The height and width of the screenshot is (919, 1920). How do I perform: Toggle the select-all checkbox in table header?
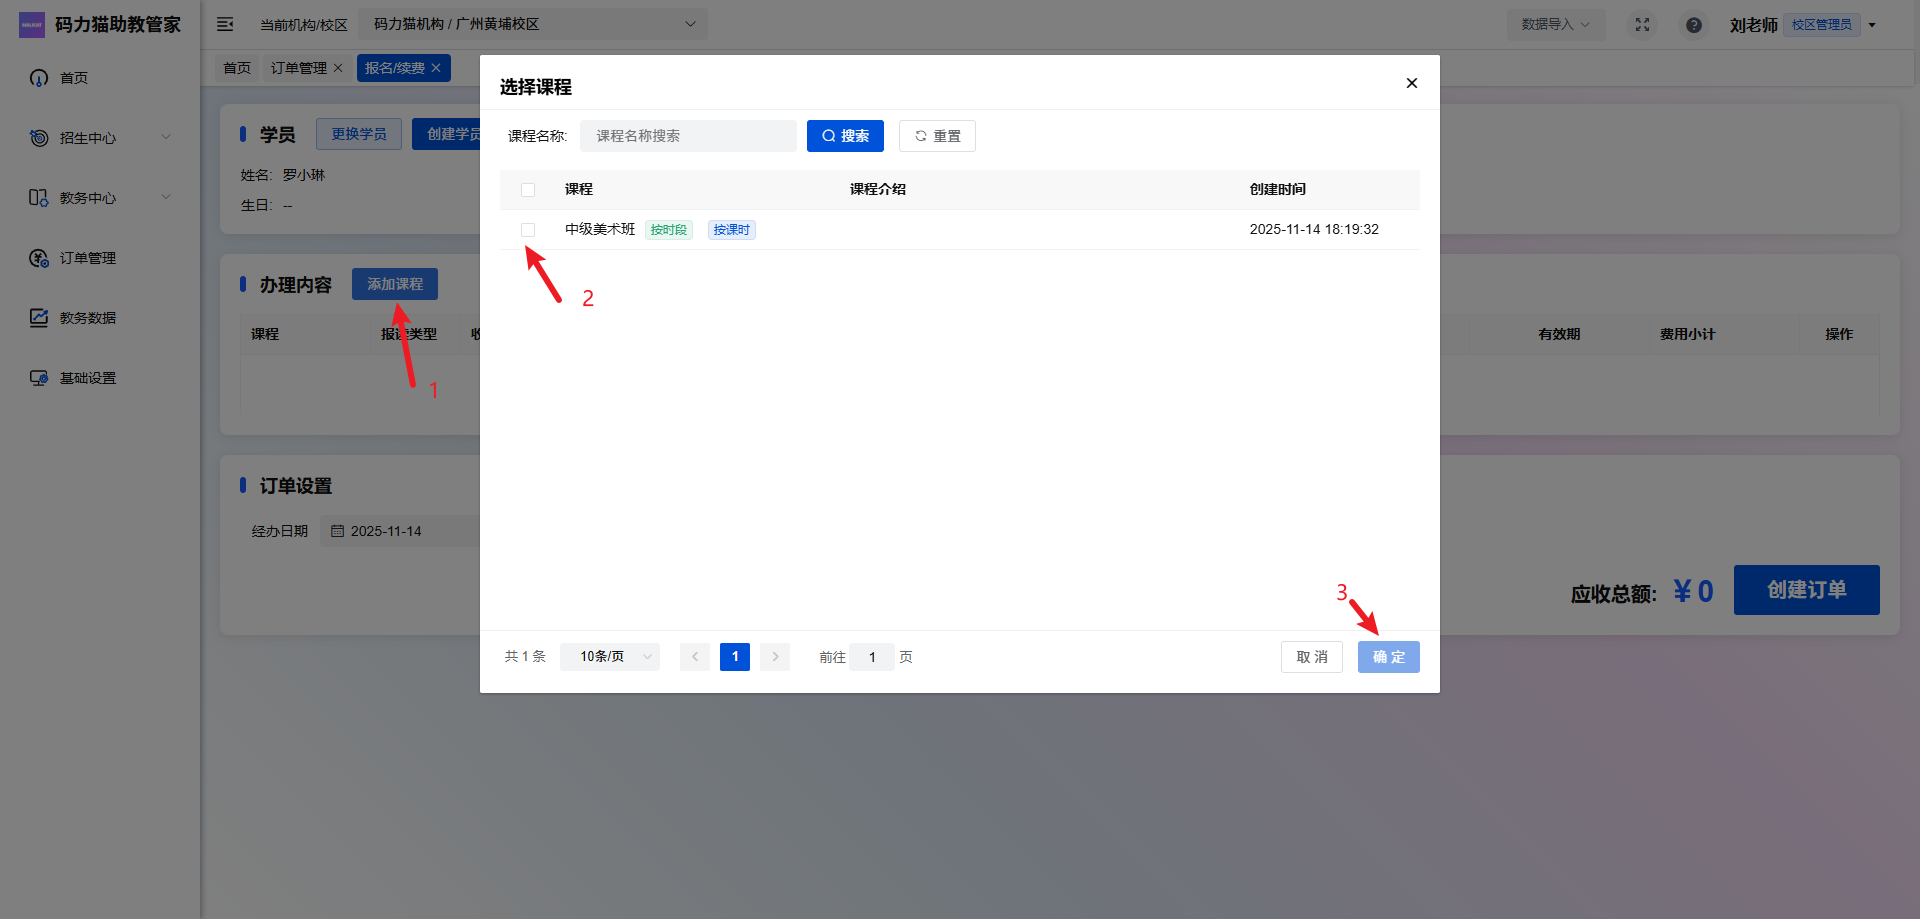click(x=528, y=190)
